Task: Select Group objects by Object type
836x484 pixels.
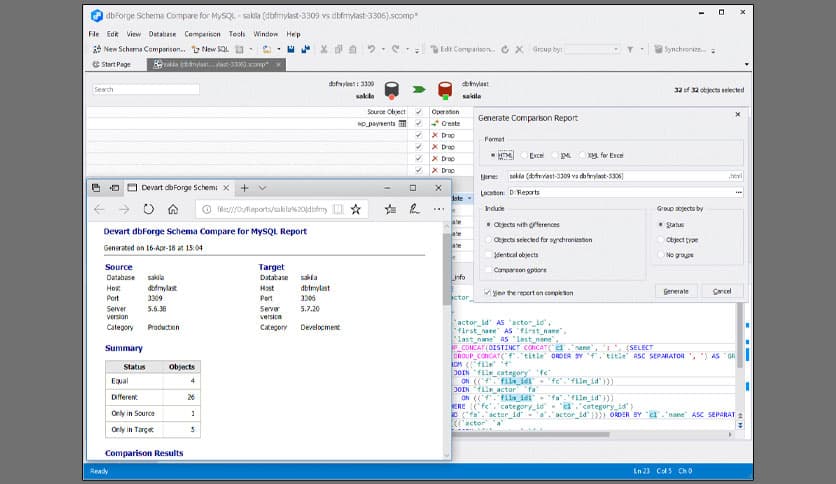Action: [x=661, y=240]
